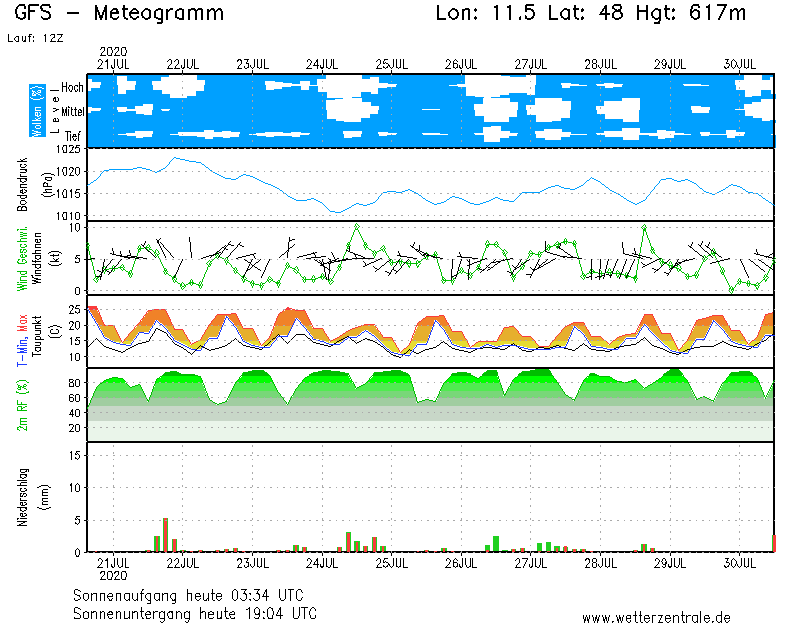Click the "Niederschlag" axis label

coord(22,497)
